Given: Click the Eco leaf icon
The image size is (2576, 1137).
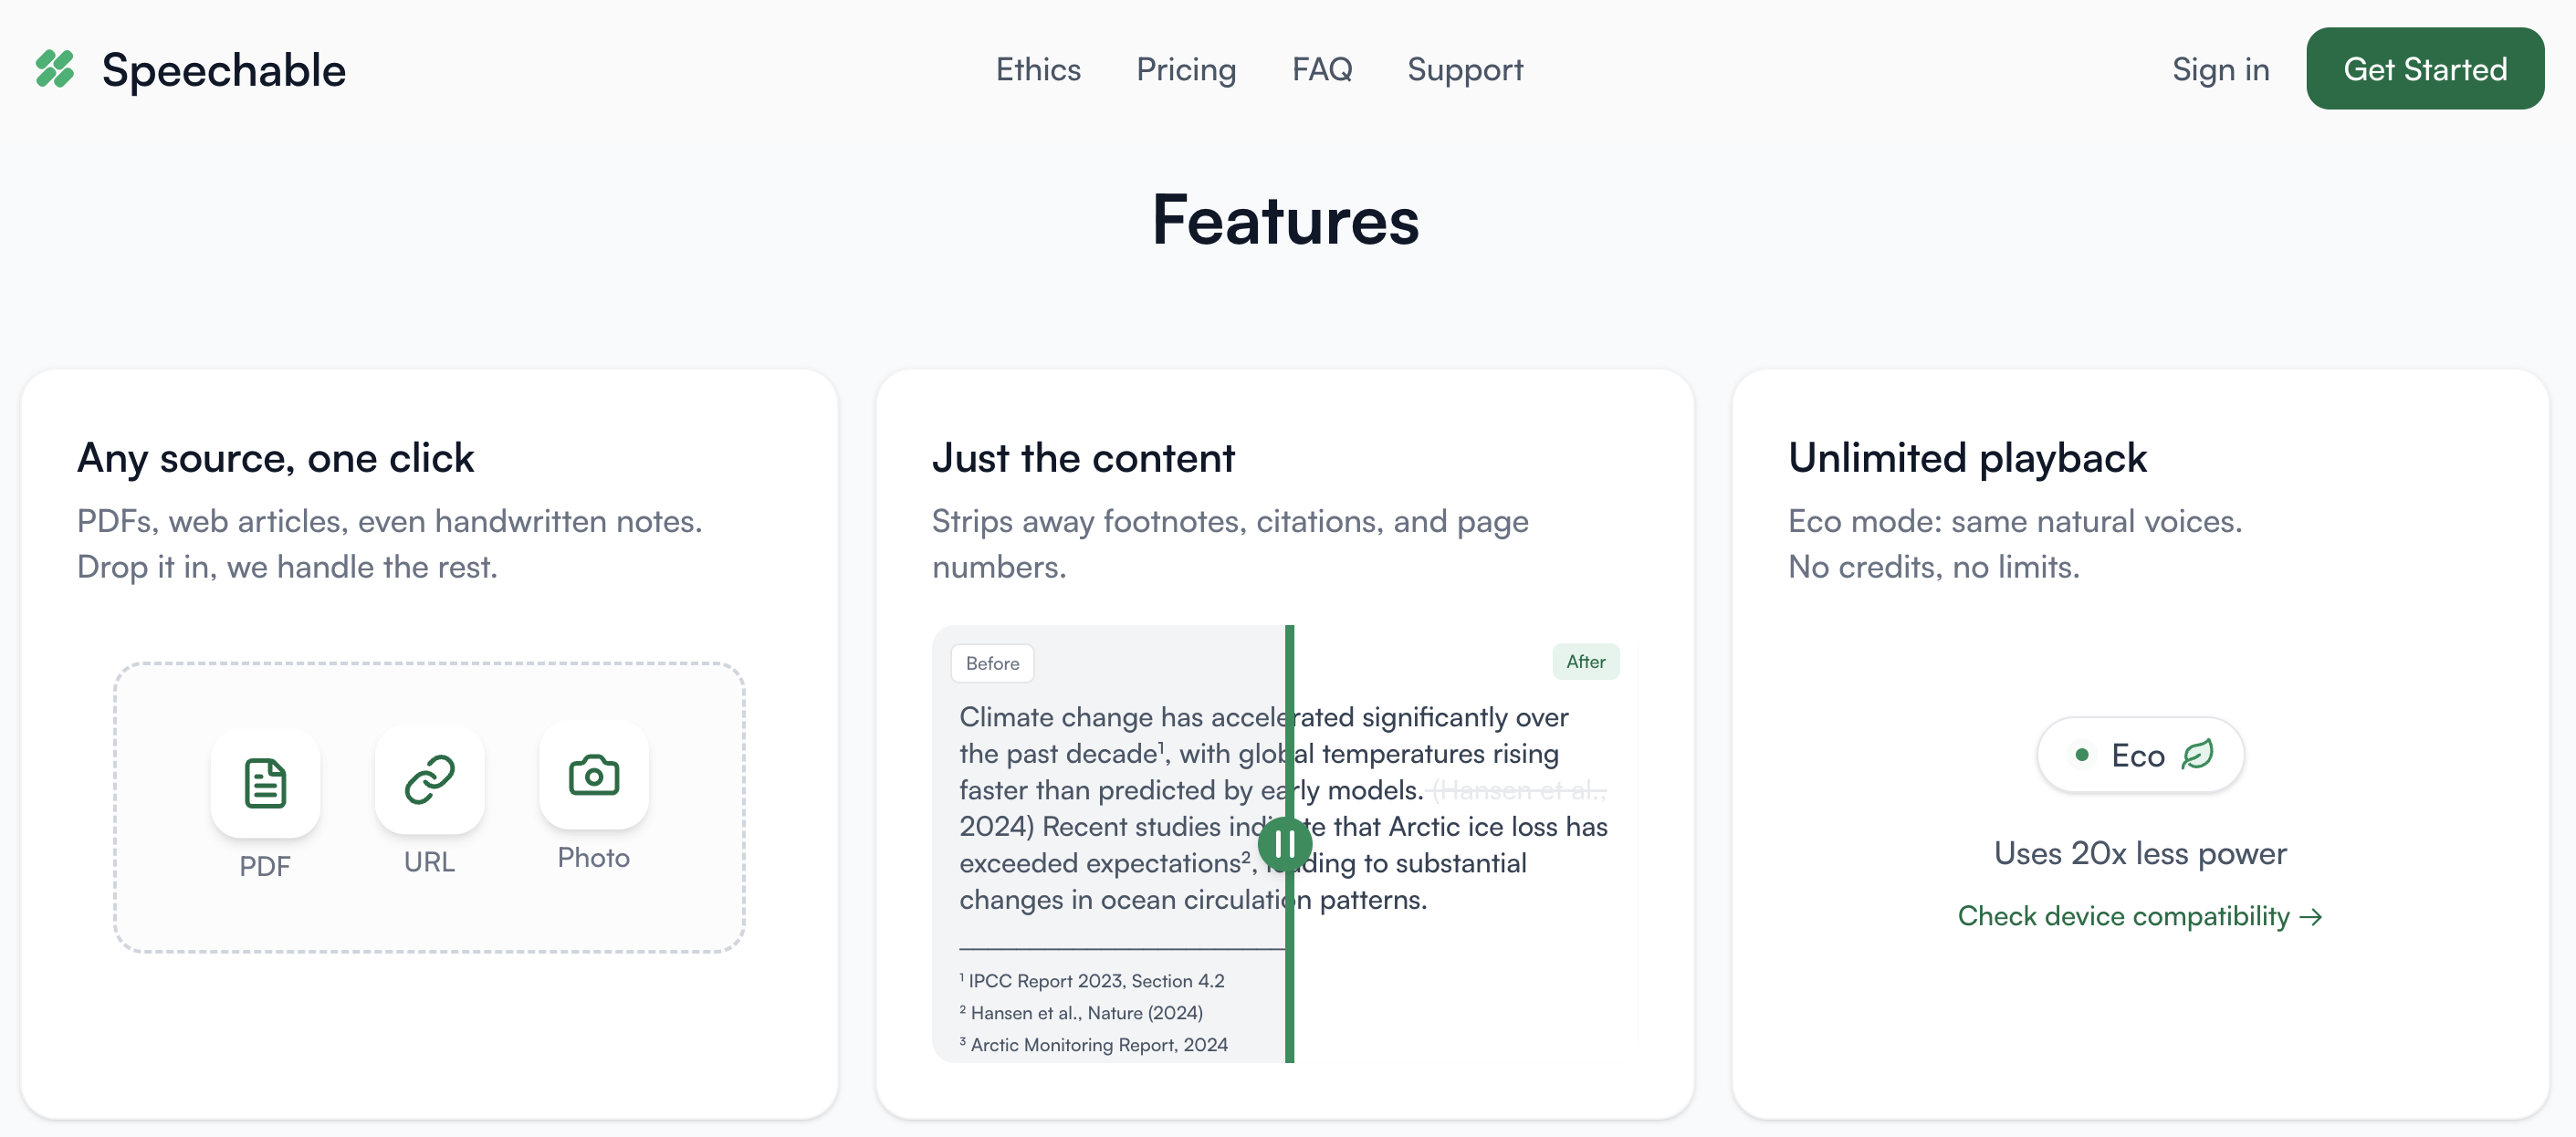Looking at the screenshot, I should pyautogui.click(x=2197, y=755).
